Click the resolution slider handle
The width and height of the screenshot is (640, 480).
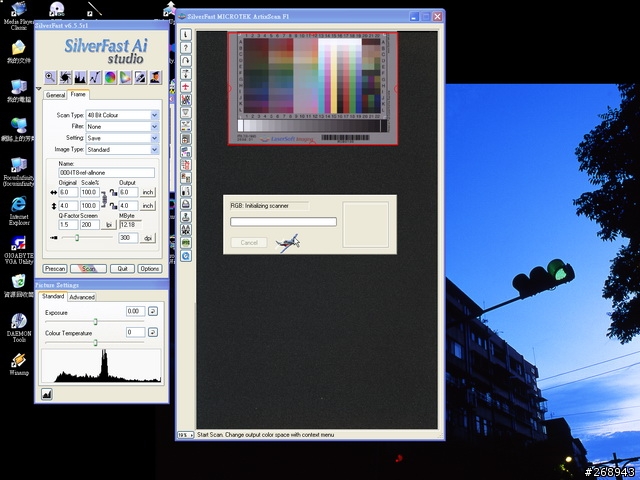pos(77,238)
